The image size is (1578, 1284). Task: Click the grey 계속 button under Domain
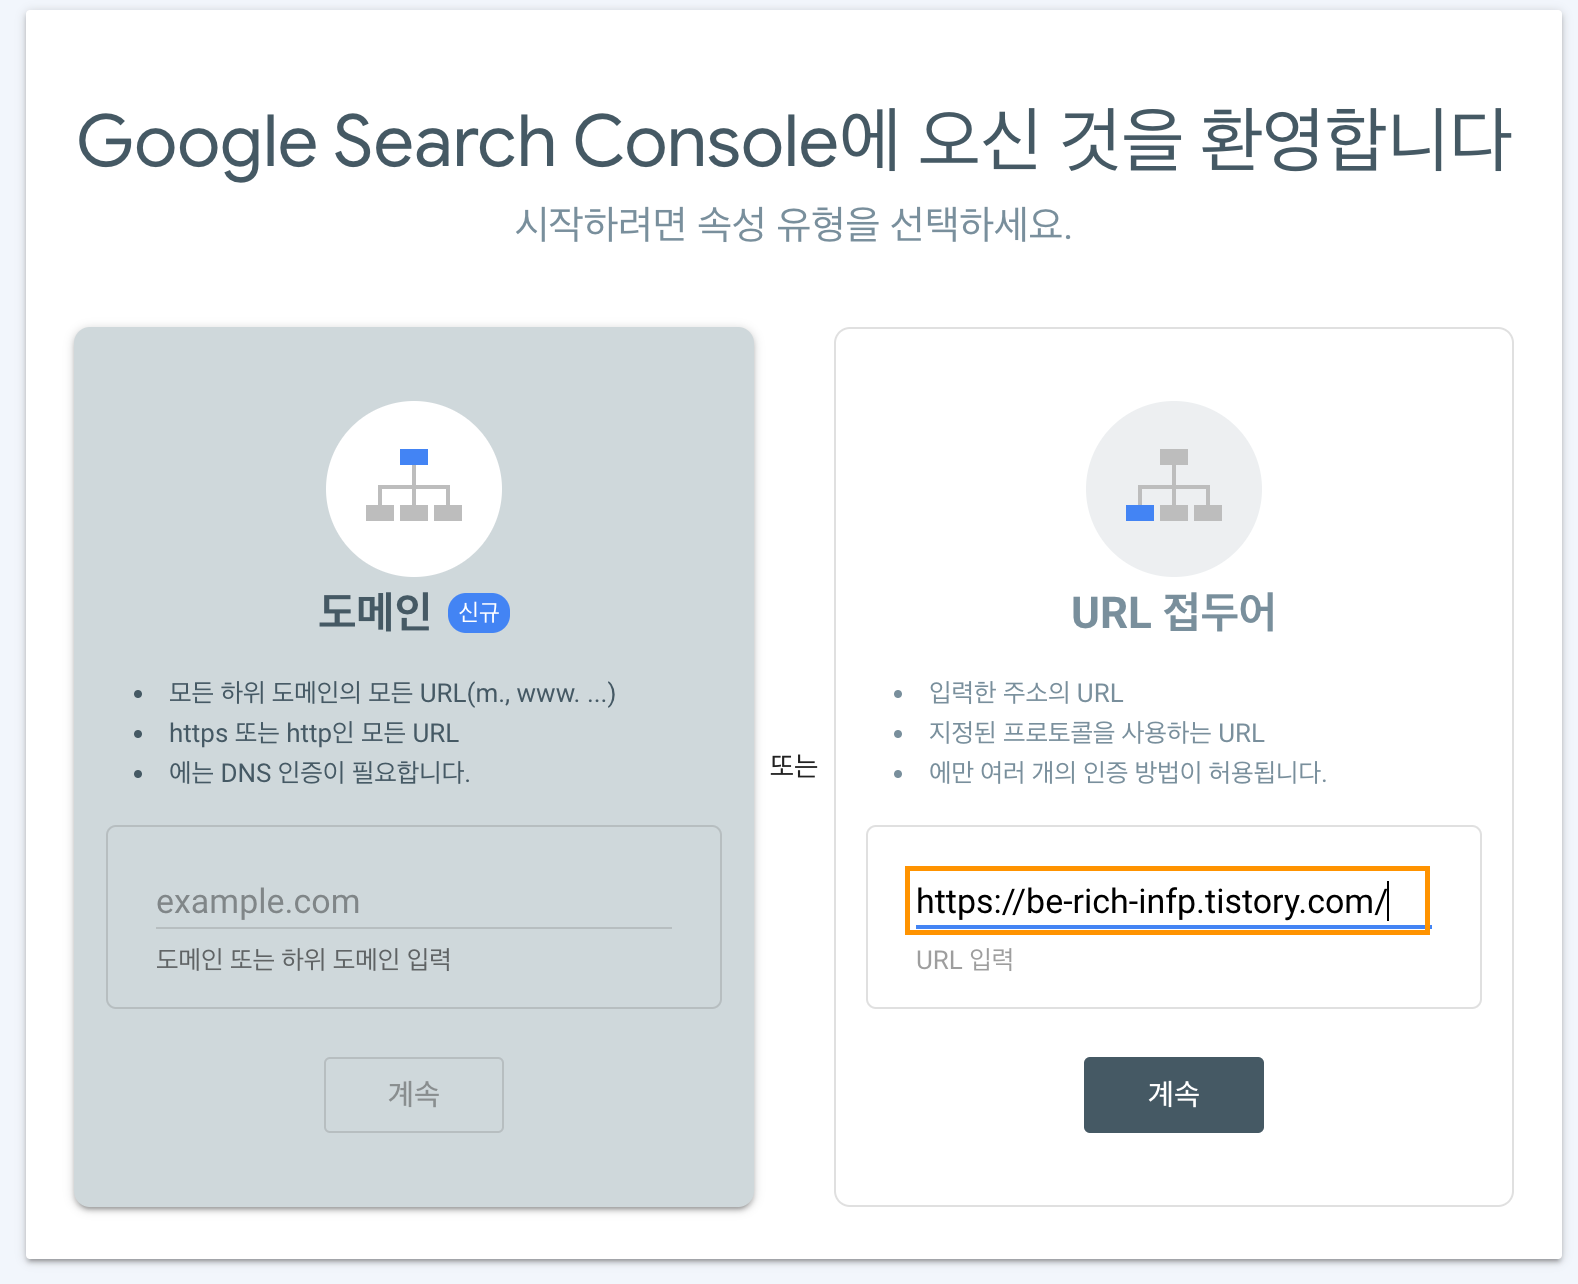pyautogui.click(x=414, y=1094)
